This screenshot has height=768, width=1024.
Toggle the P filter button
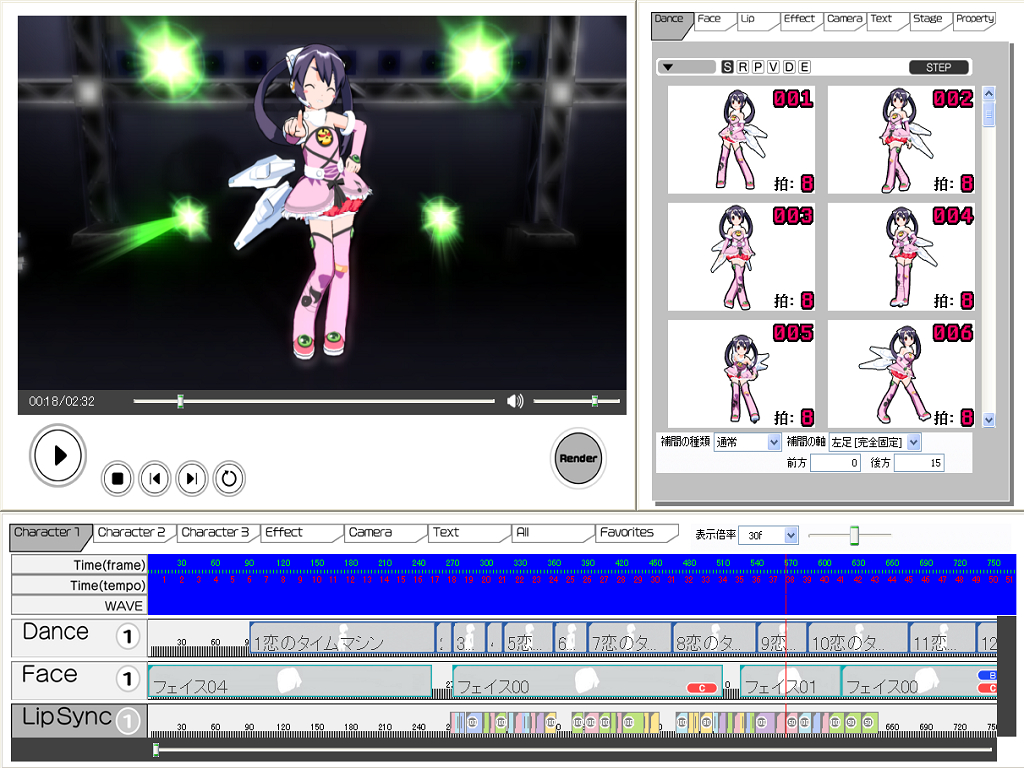(758, 67)
